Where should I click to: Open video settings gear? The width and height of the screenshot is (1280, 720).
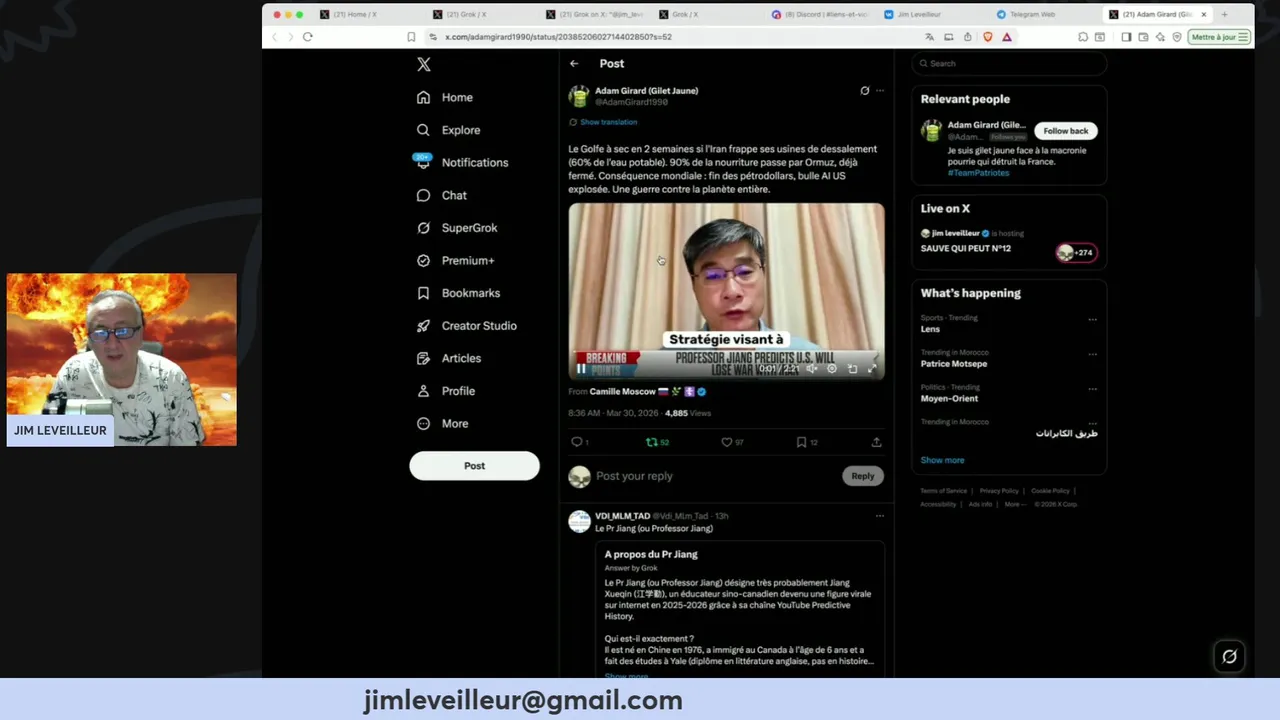coord(832,368)
